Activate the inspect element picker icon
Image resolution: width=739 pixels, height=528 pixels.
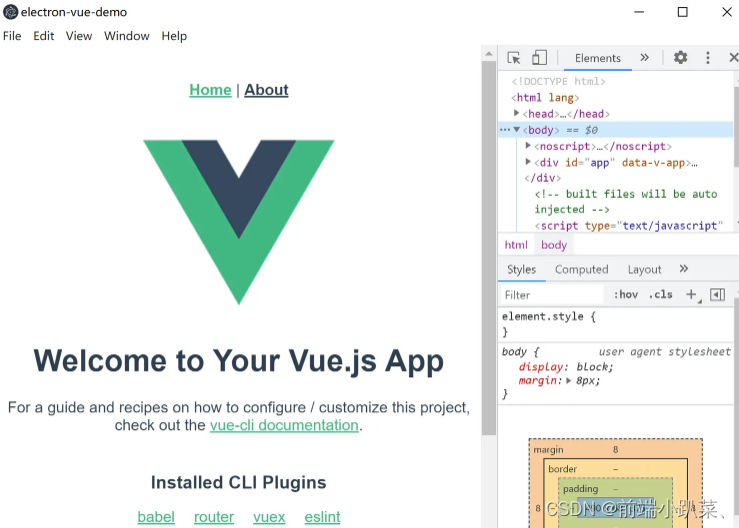point(514,58)
